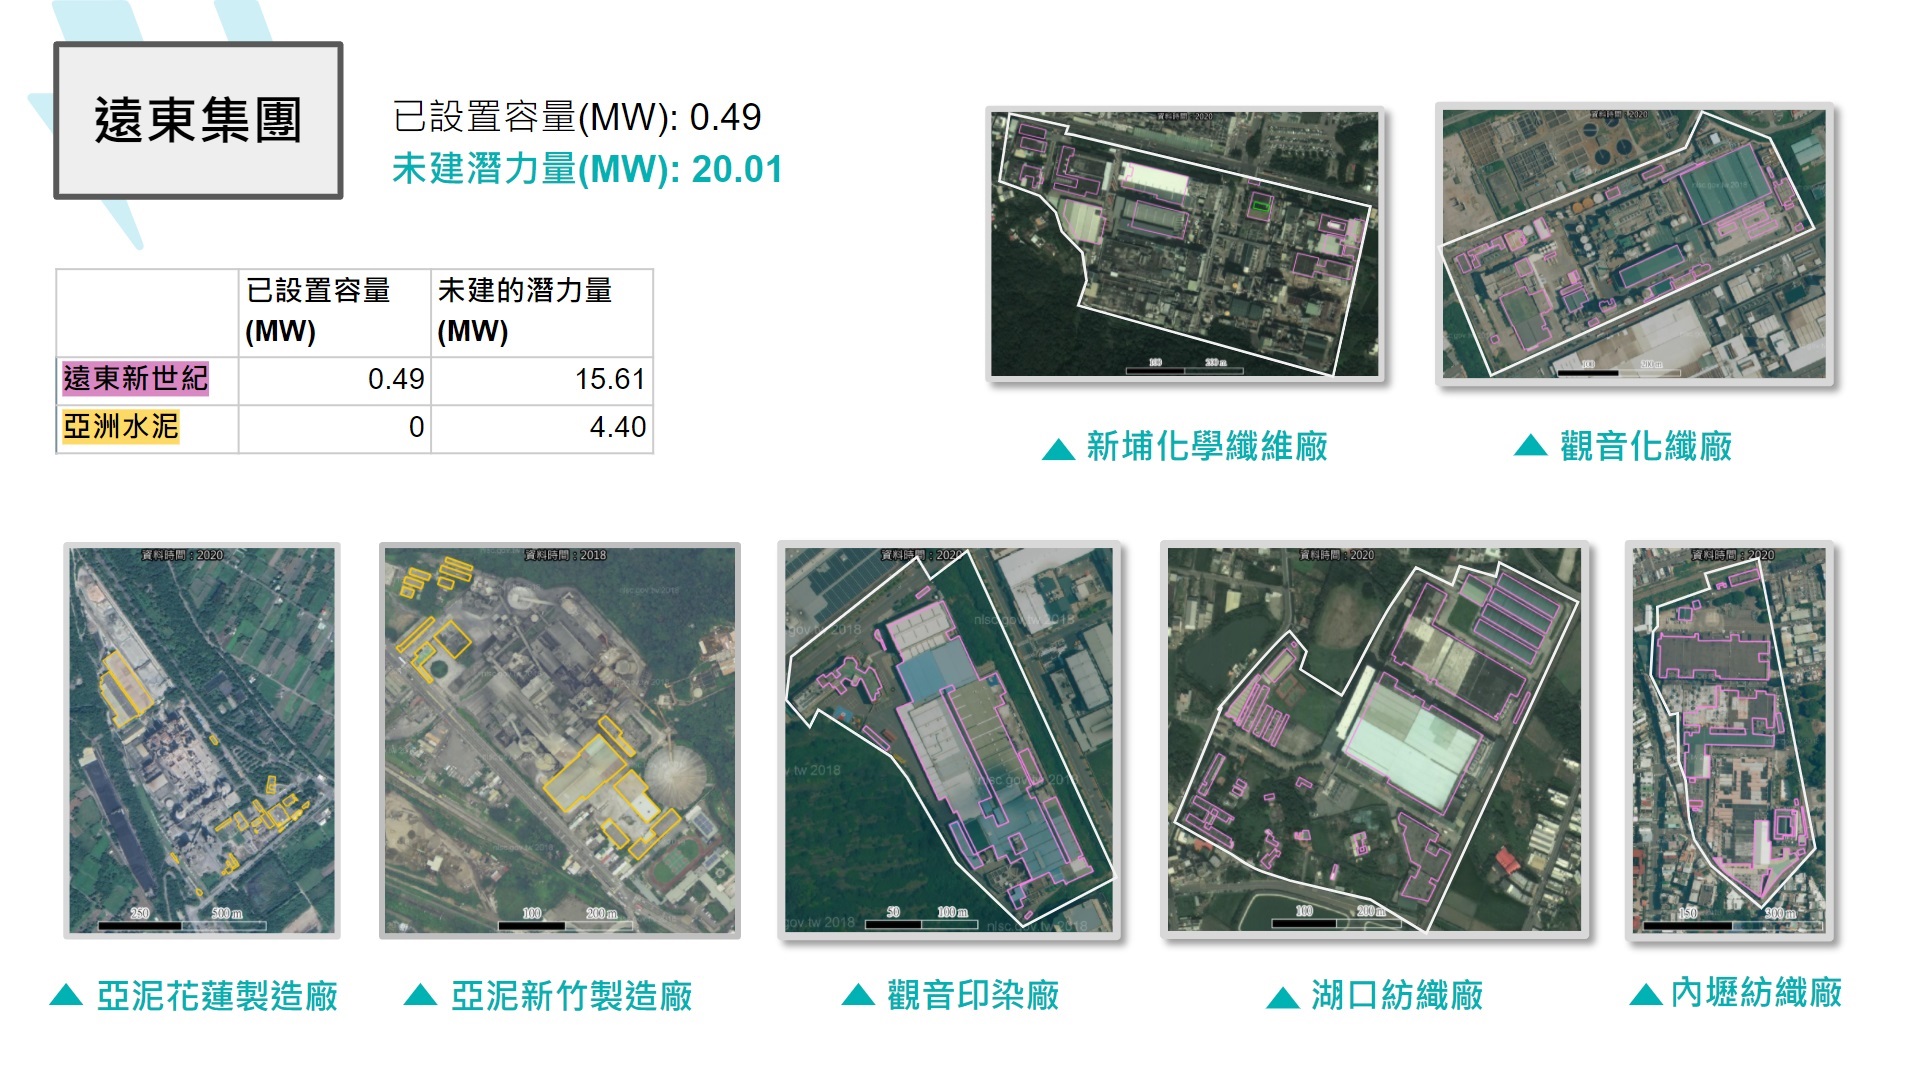Click the 未建的潛力量 (MW) table column header
The image size is (1916, 1078).
(542, 312)
